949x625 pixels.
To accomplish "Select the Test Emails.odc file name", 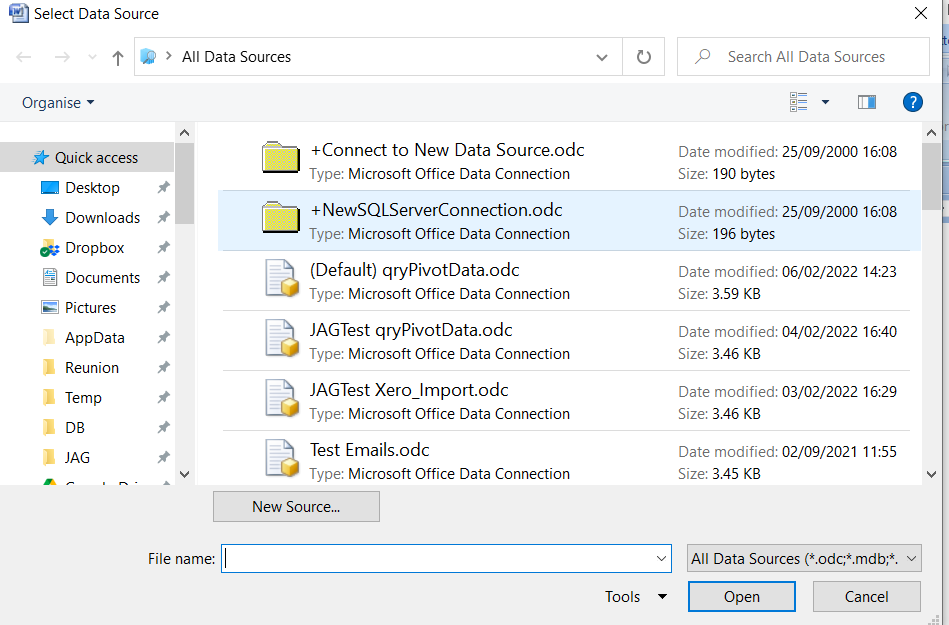I will [x=370, y=450].
